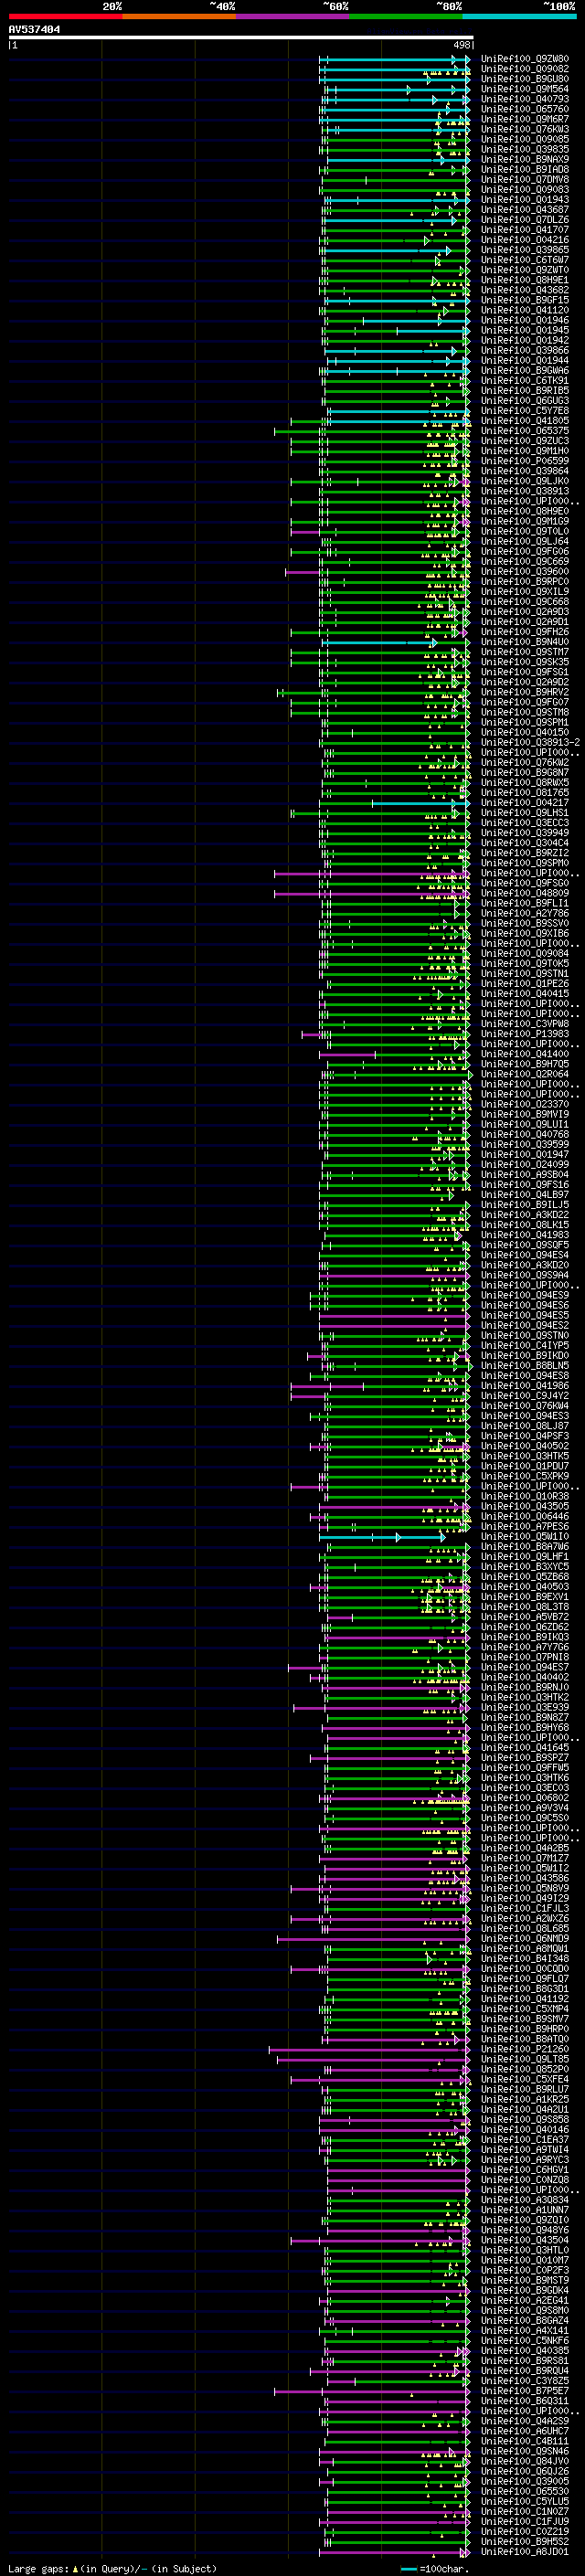This screenshot has height=2576, width=585.
Task: Select the UniRef100_Q43682 label
Action: [524, 290]
